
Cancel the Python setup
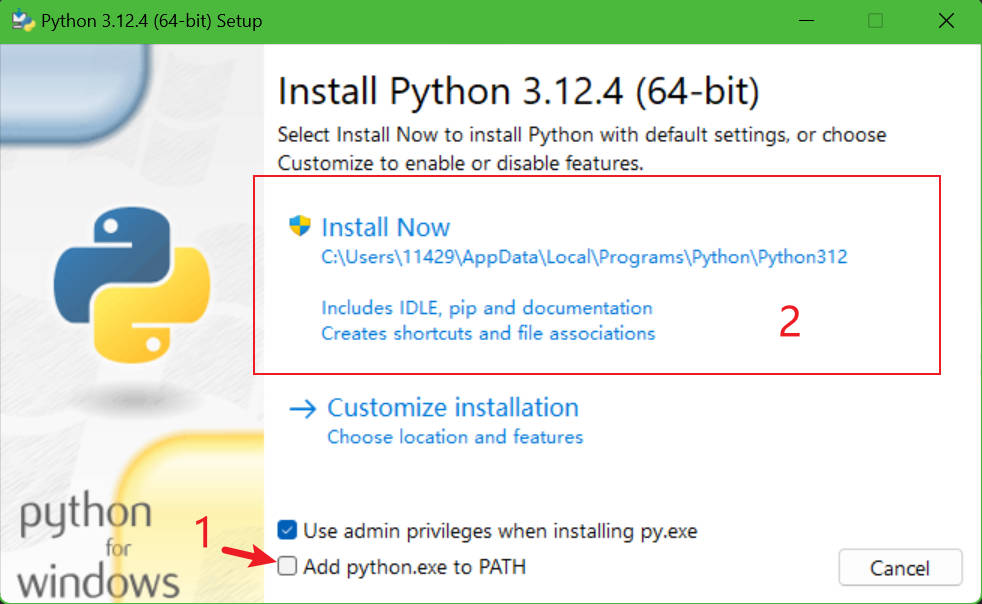pyautogui.click(x=900, y=568)
